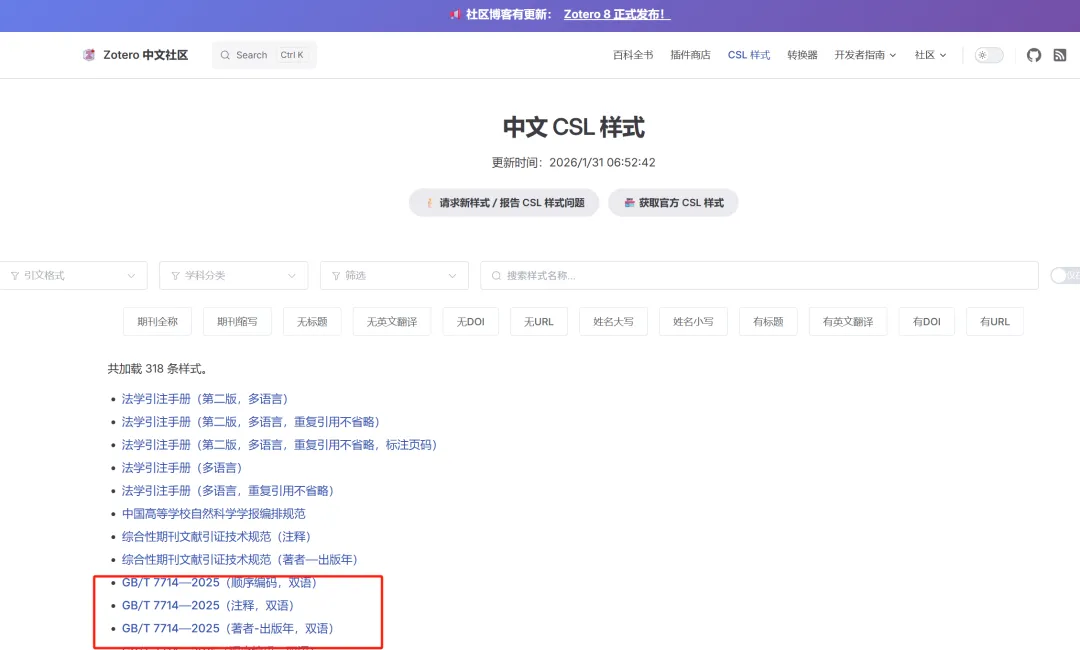Open 法学引注手册 第二版 标注页码 style
This screenshot has width=1080, height=650.
pyautogui.click(x=279, y=445)
